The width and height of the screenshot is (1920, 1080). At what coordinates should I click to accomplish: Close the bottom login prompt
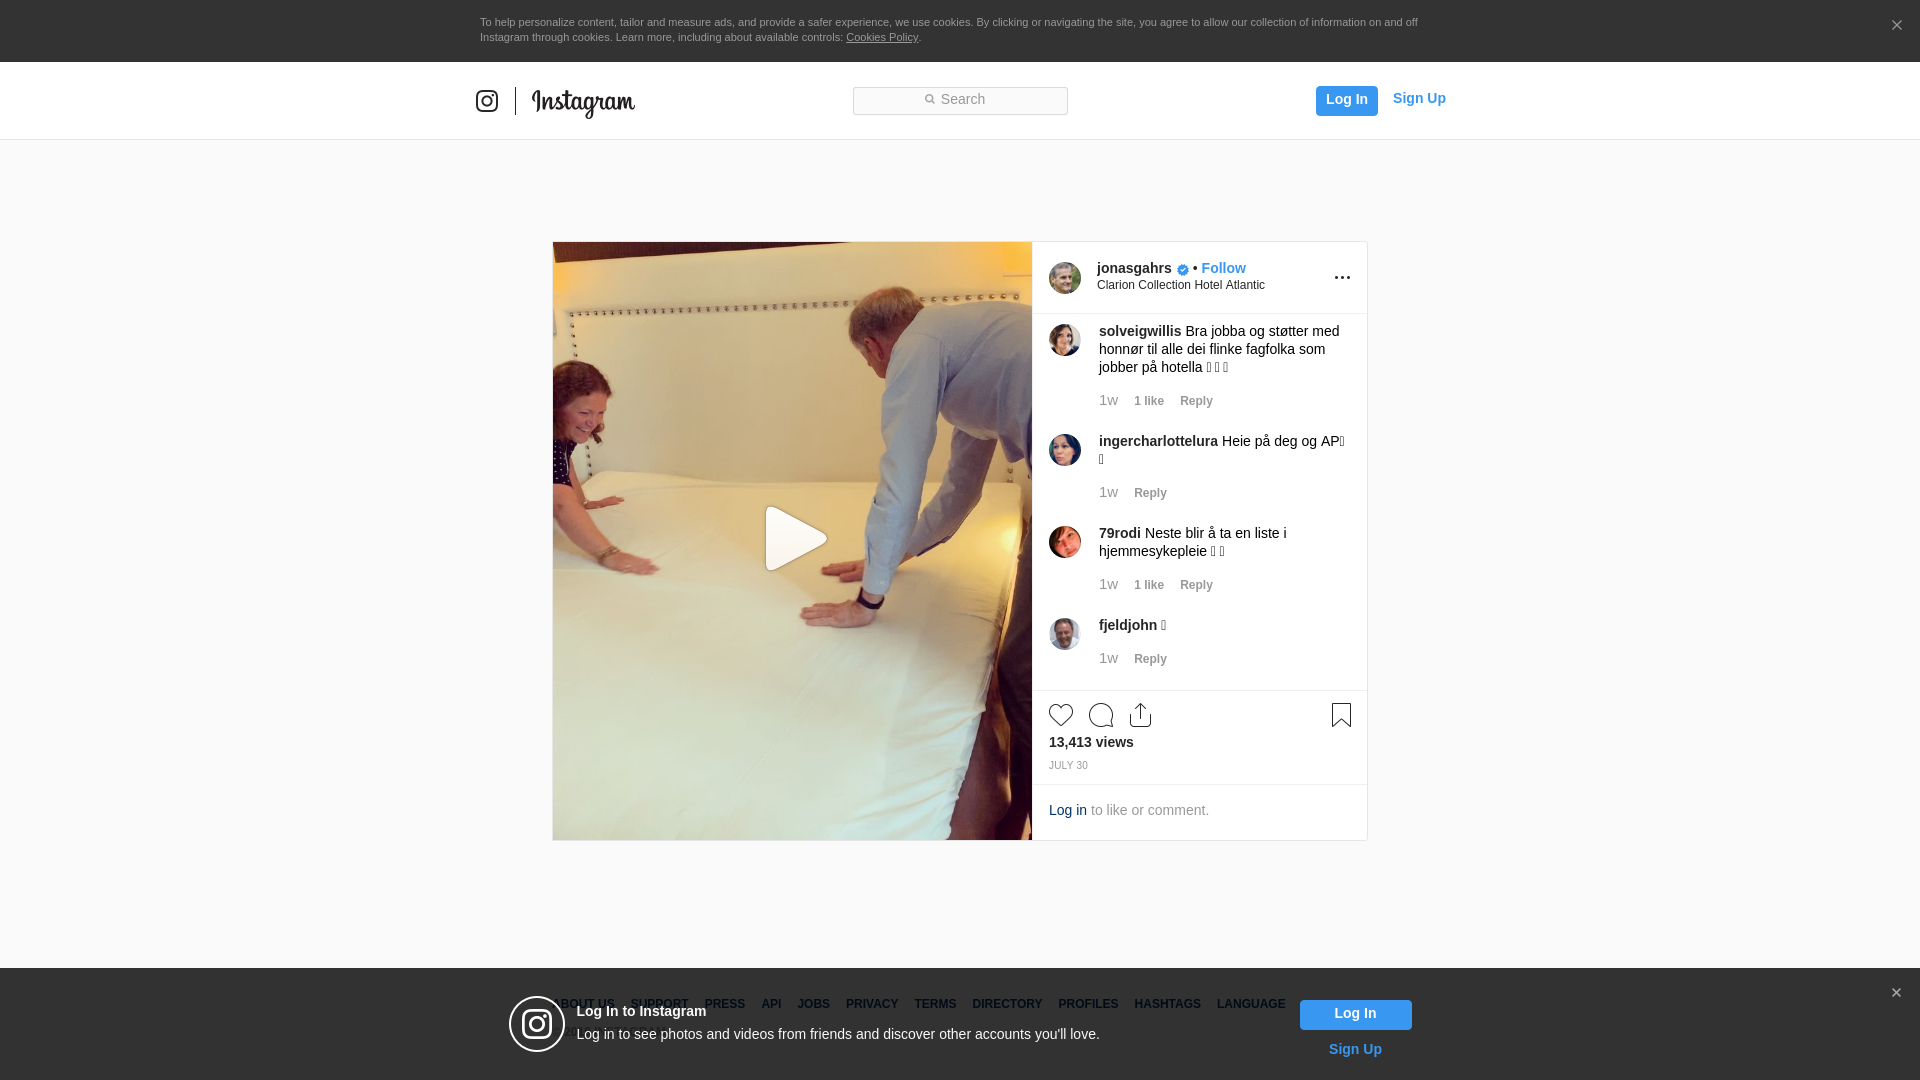point(1896,993)
